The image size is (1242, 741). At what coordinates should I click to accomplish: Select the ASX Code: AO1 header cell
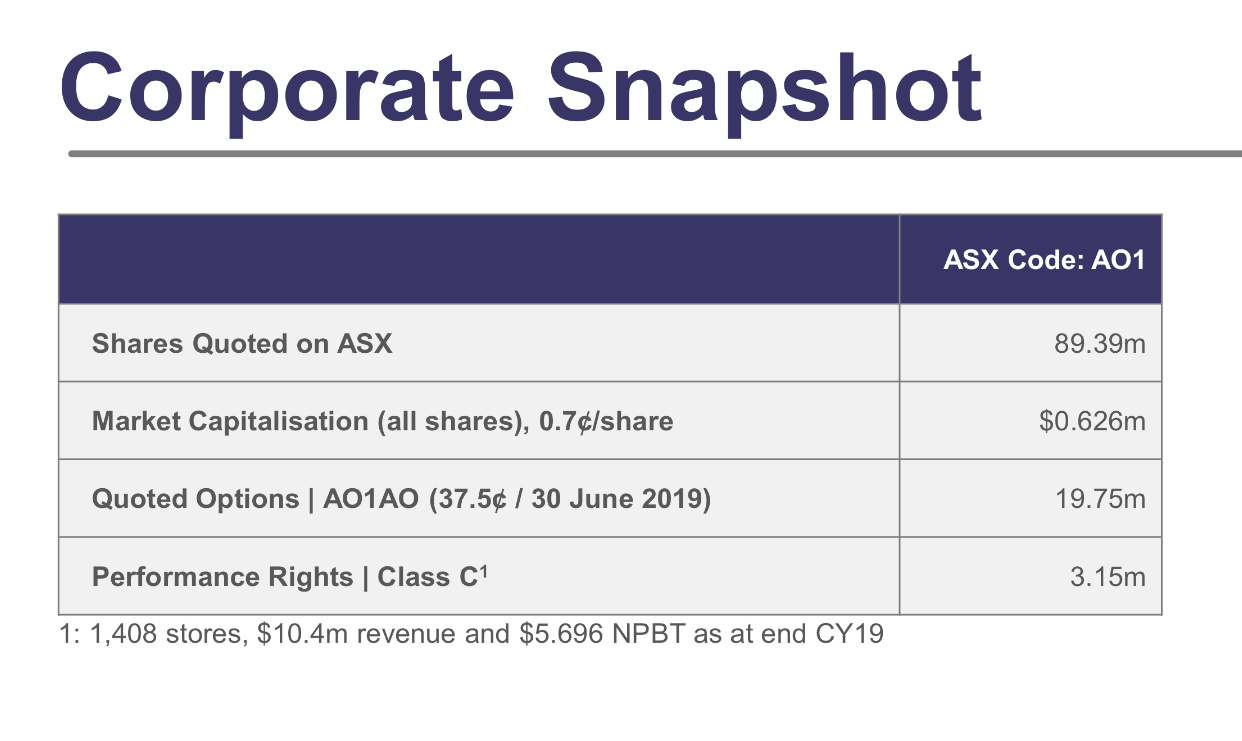(x=1031, y=259)
